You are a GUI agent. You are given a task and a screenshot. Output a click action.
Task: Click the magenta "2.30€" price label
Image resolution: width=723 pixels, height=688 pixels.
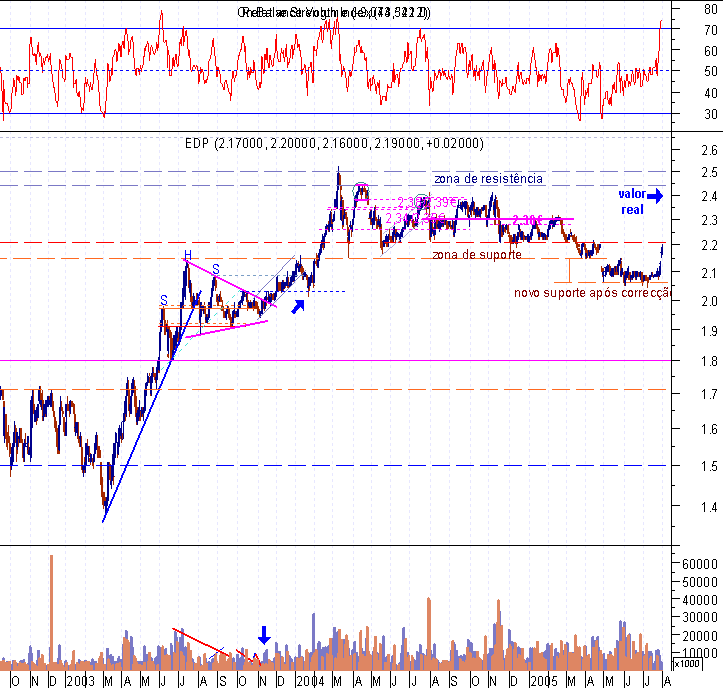[527, 220]
